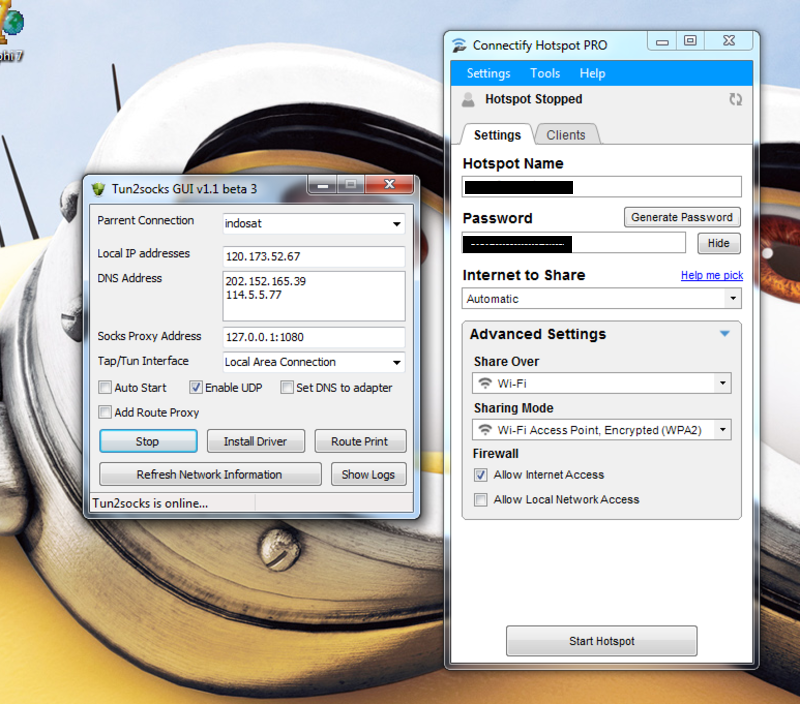Click the Route Print button
This screenshot has width=800, height=704.
pyautogui.click(x=360, y=441)
